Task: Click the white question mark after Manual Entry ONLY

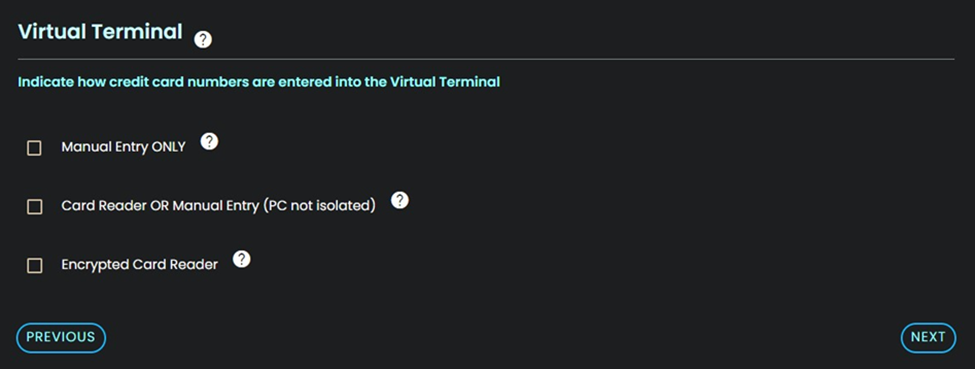Action: pyautogui.click(x=210, y=142)
